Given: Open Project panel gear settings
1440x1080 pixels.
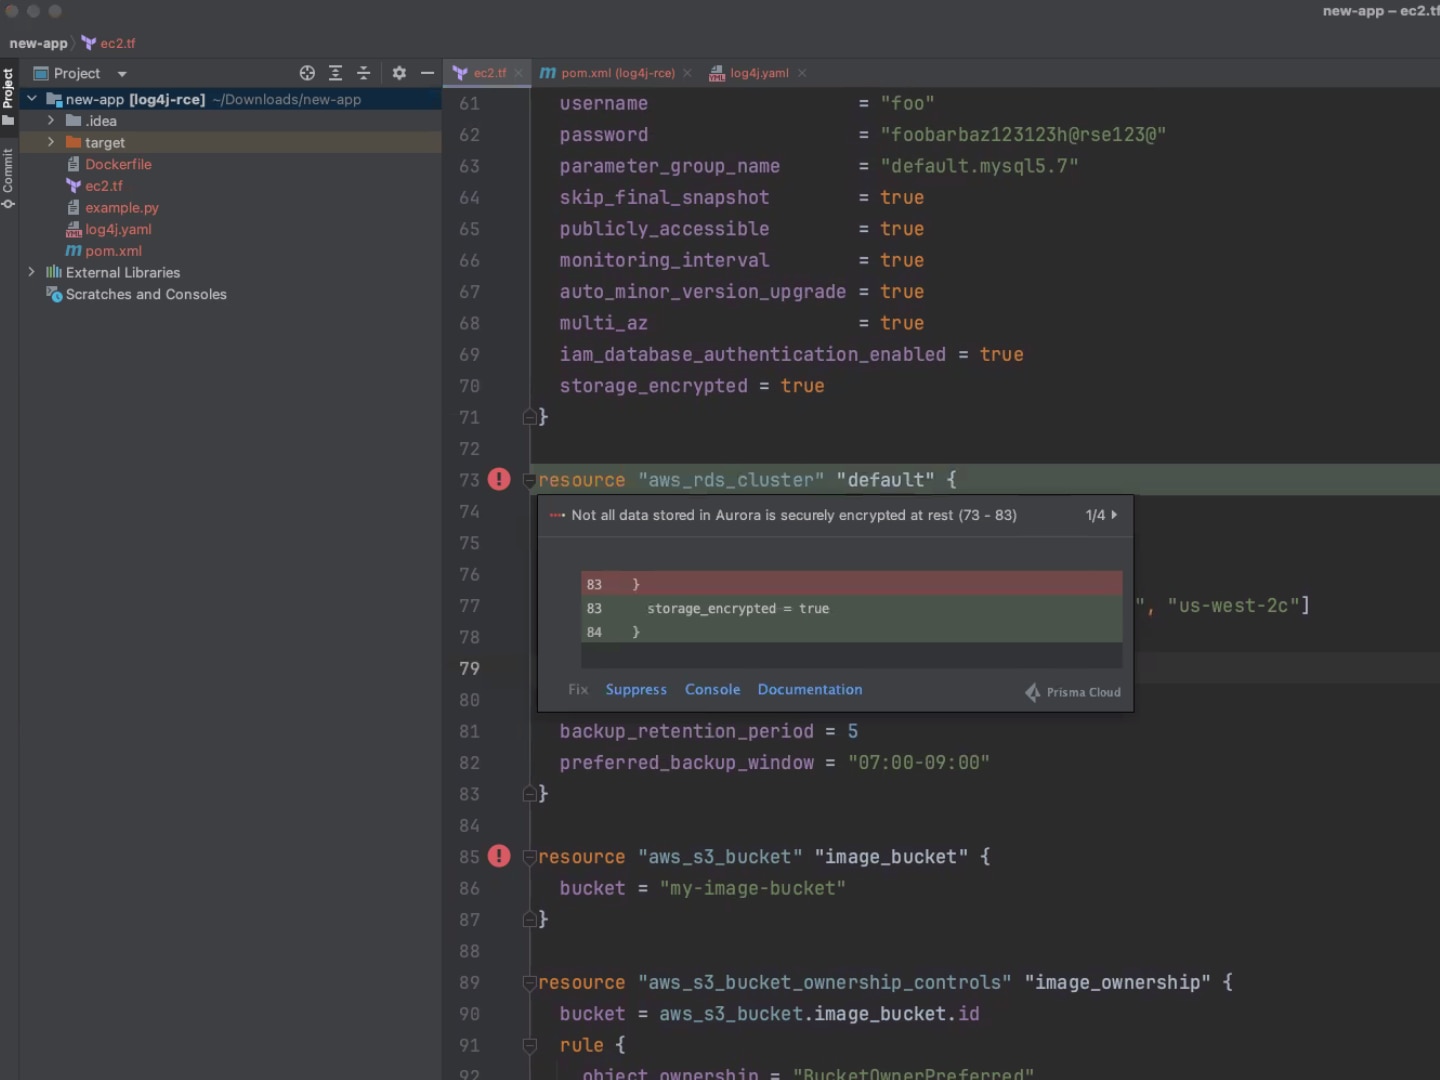Looking at the screenshot, I should (399, 73).
